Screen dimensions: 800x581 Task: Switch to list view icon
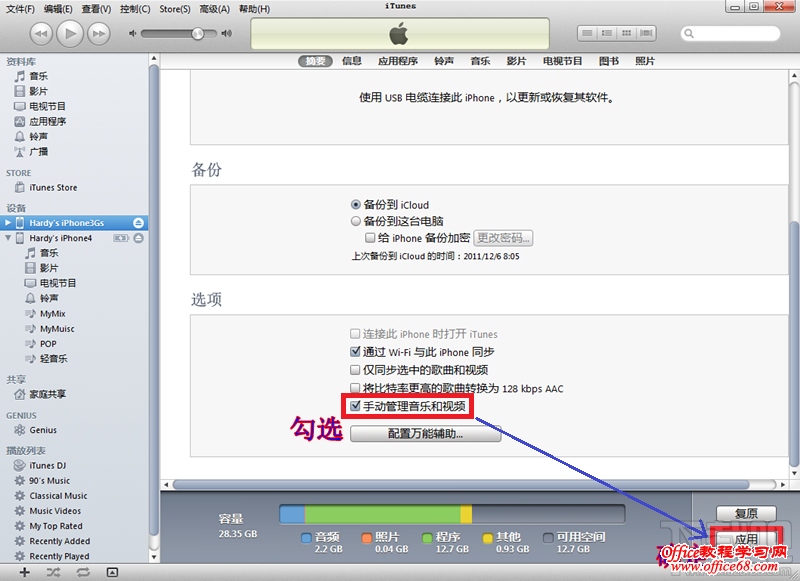(x=587, y=33)
